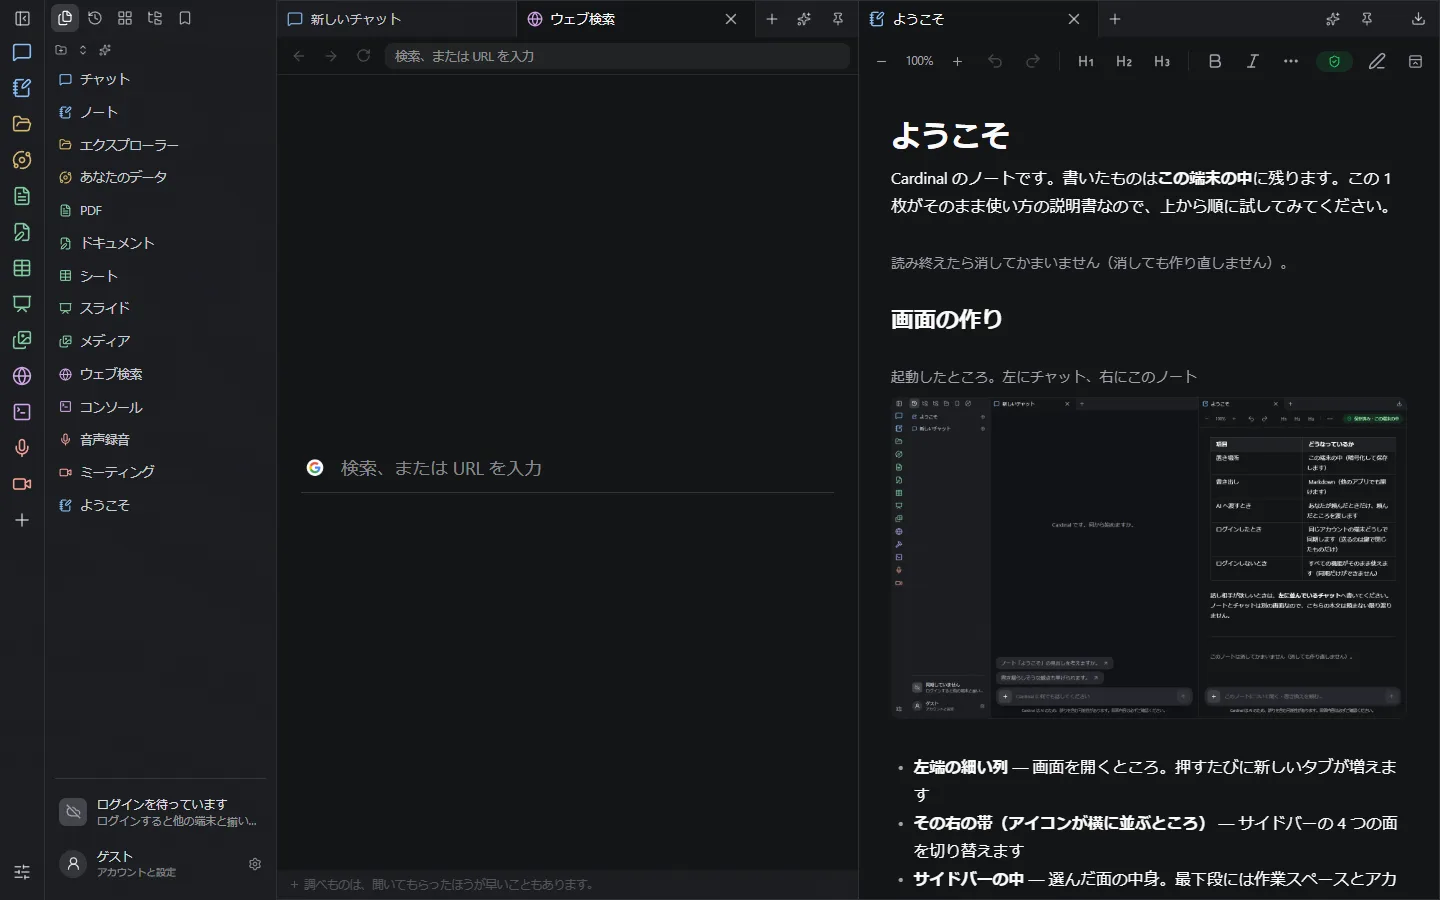This screenshot has width=1440, height=900.
Task: Switch to the 新しいチャット tab
Action: click(397, 19)
